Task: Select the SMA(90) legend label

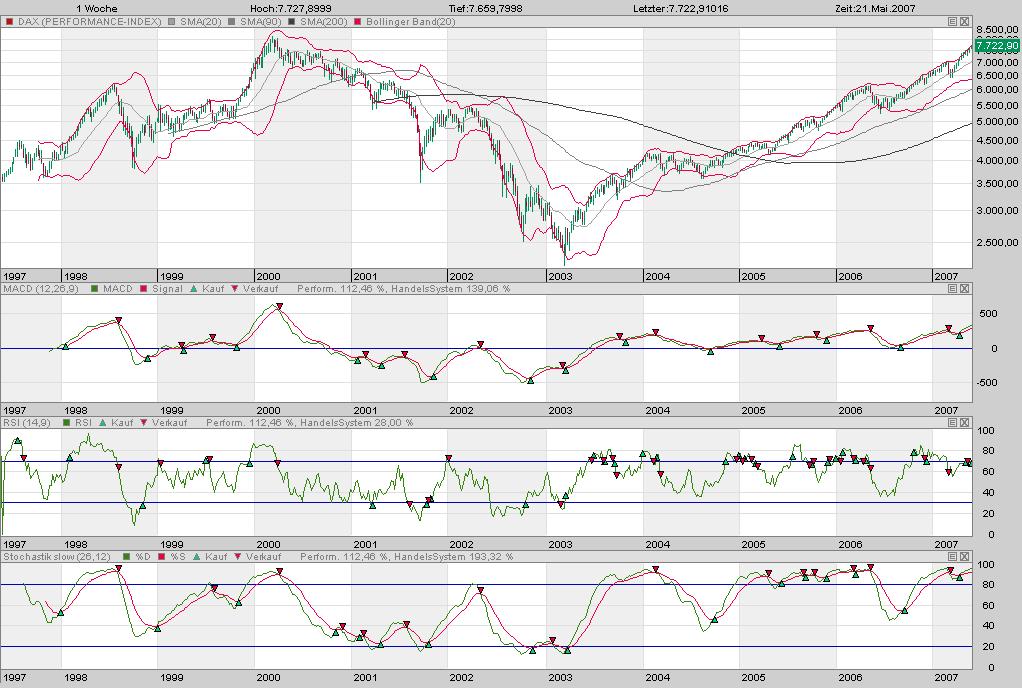Action: click(261, 22)
